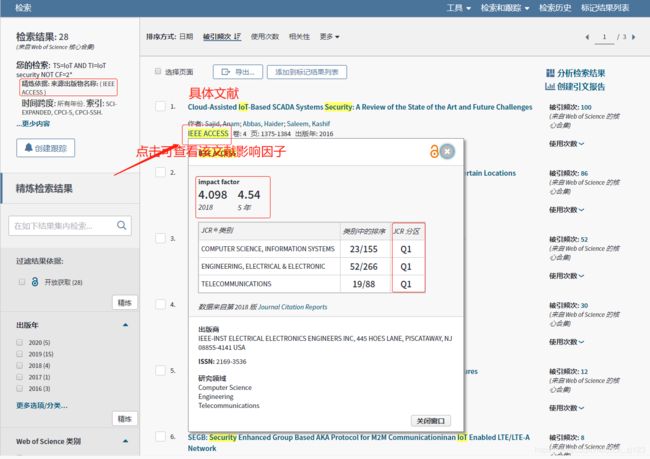Open the Cloud-Assisted IoT-Based SCADA article title

click(x=360, y=107)
